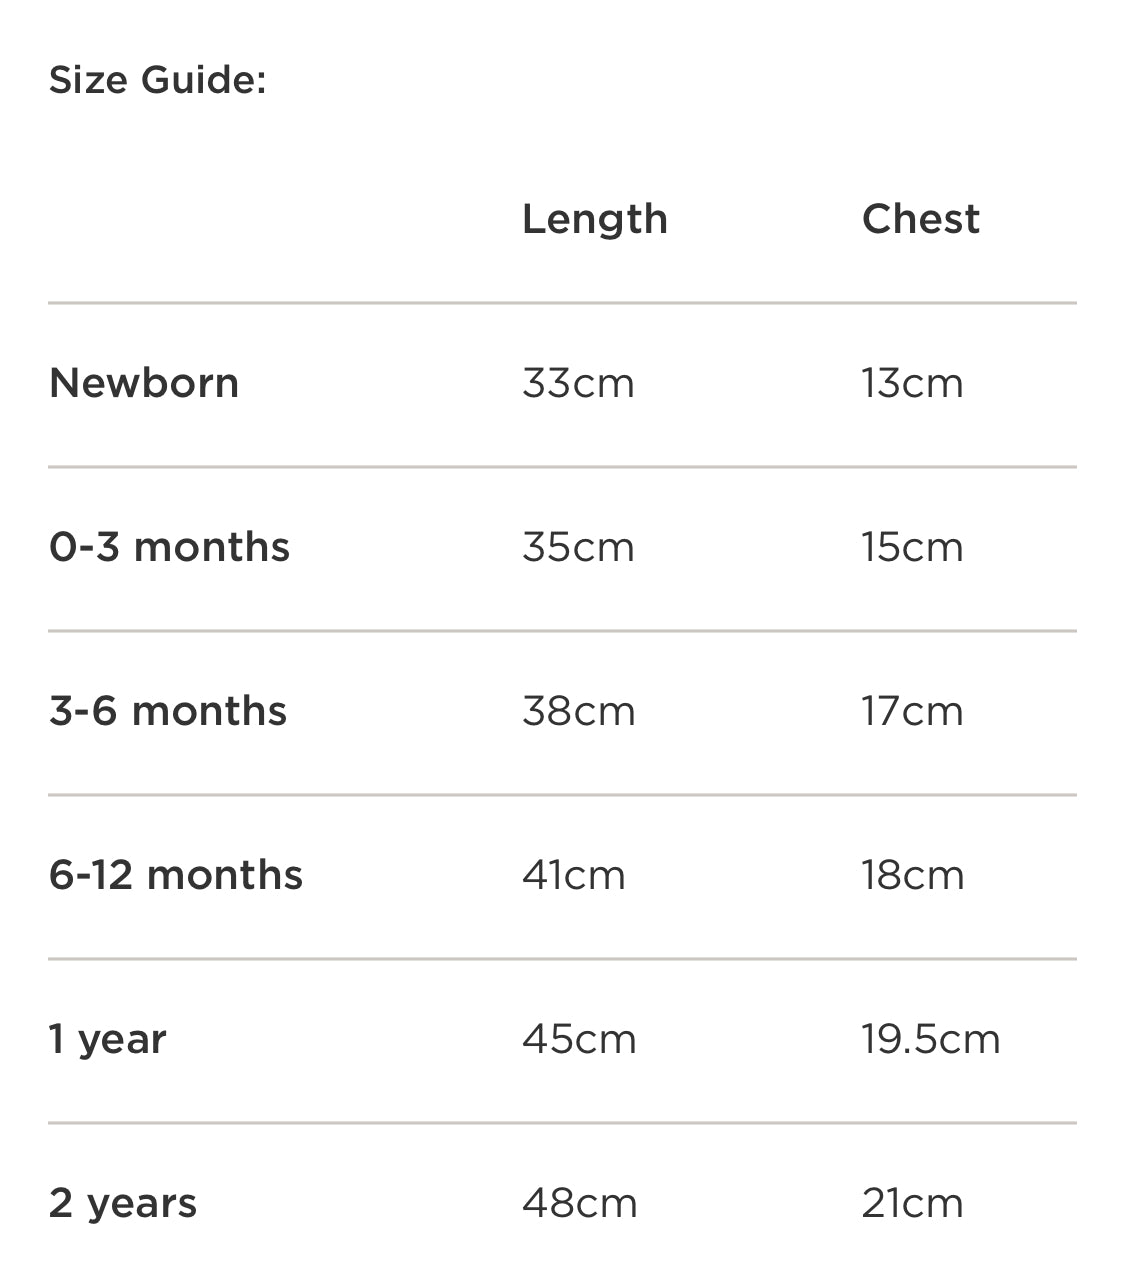Click the 38cm length value
This screenshot has height=1280, width=1125.
(578, 711)
